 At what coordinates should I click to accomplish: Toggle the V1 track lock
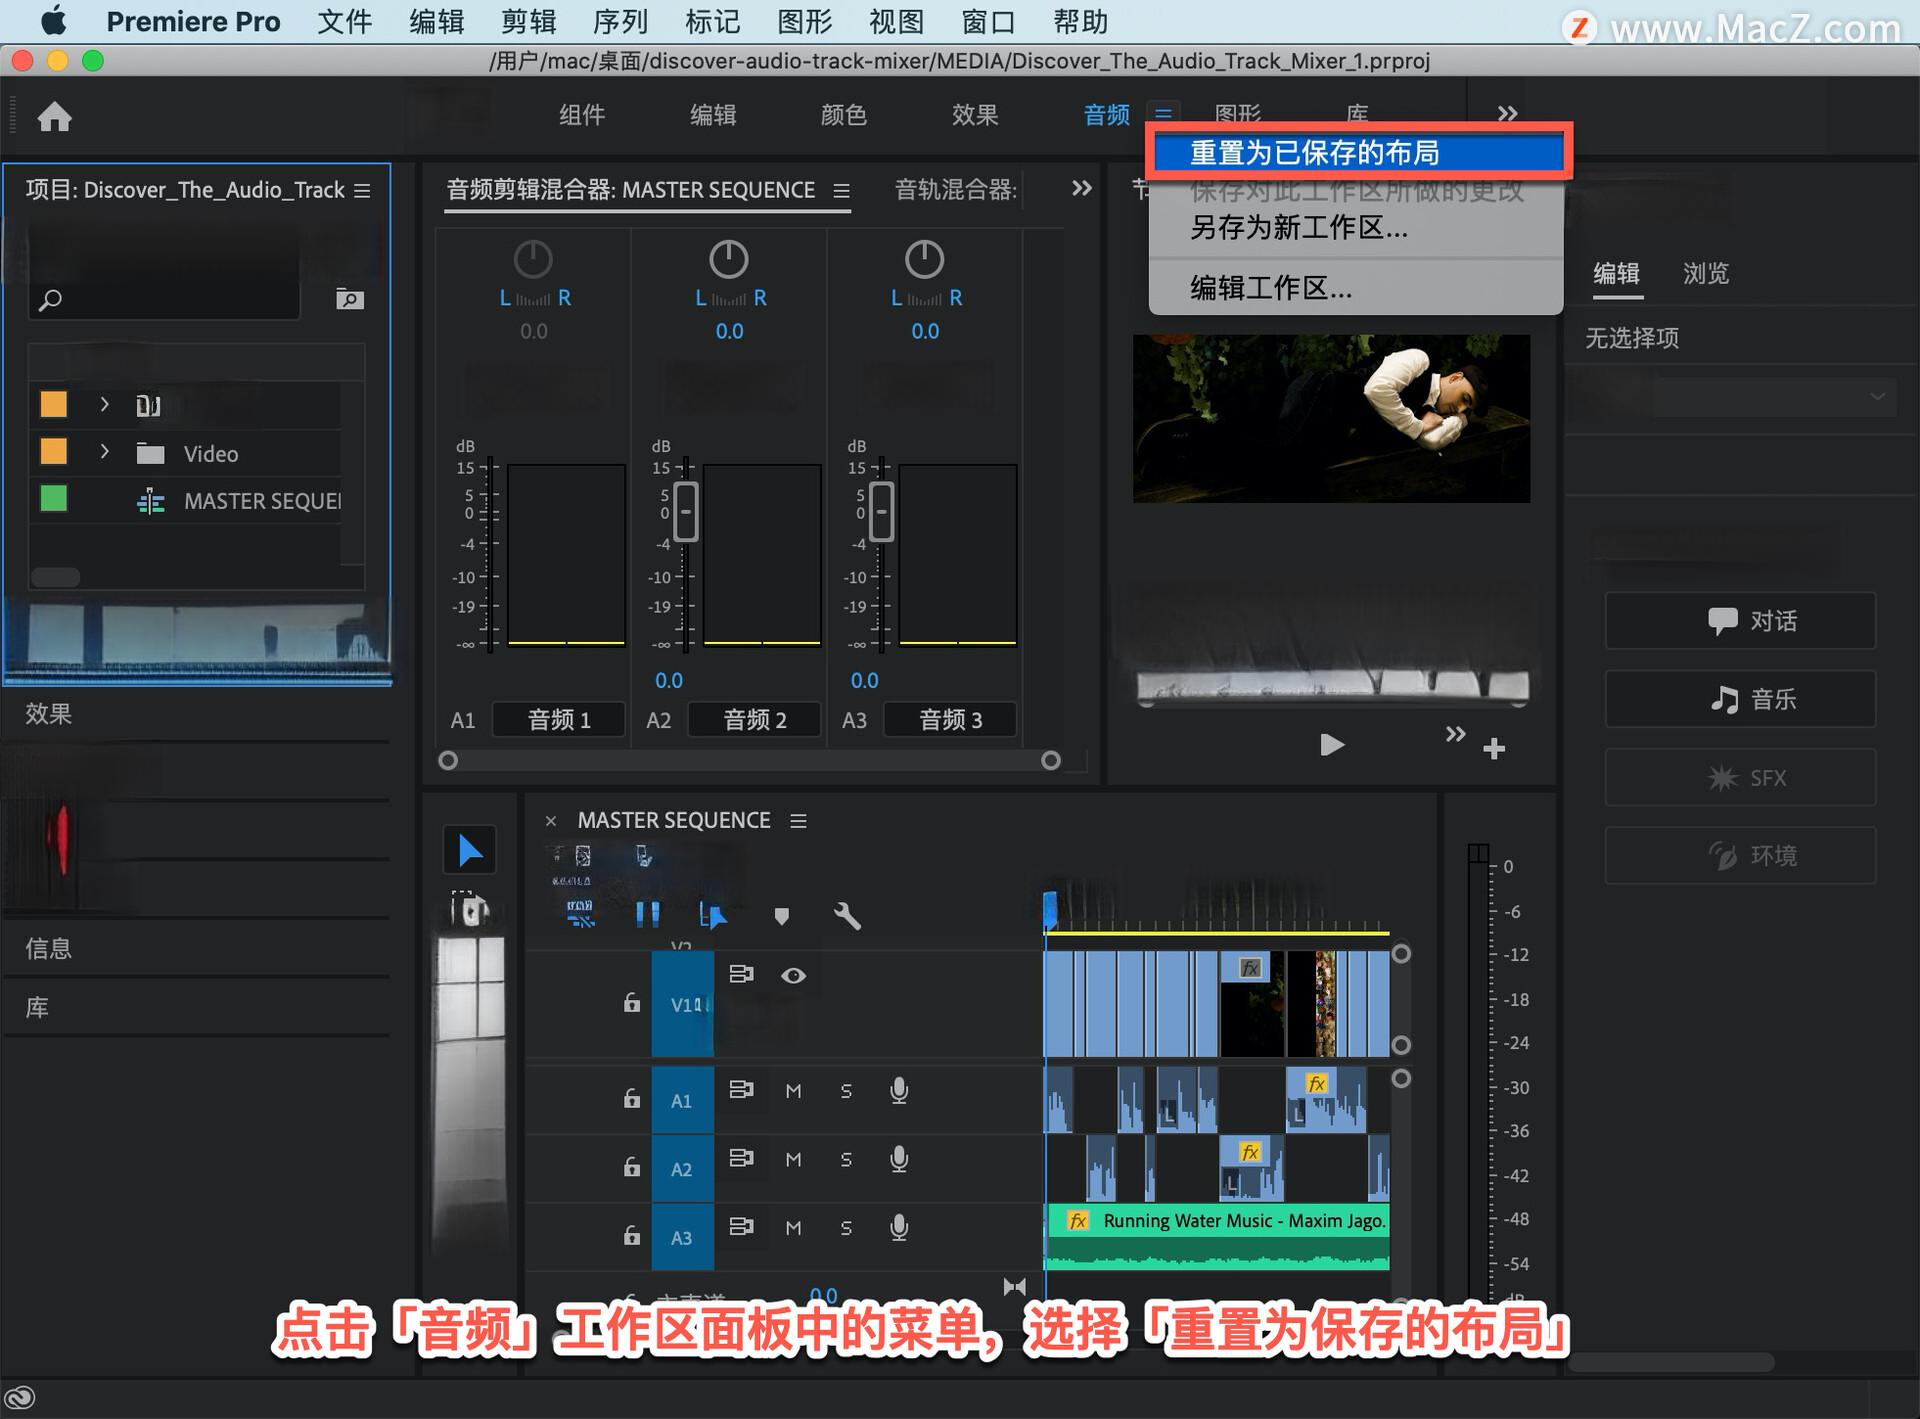coord(632,1002)
